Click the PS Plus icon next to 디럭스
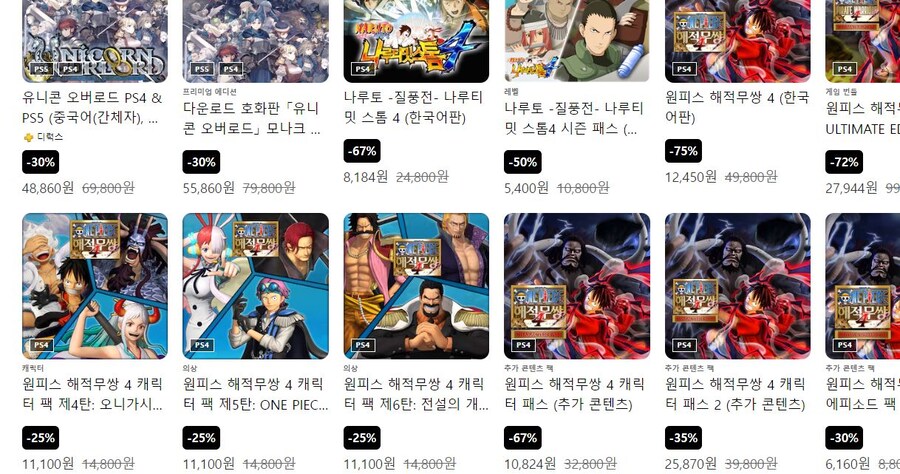Screen dimensions: 900x474 28,137
